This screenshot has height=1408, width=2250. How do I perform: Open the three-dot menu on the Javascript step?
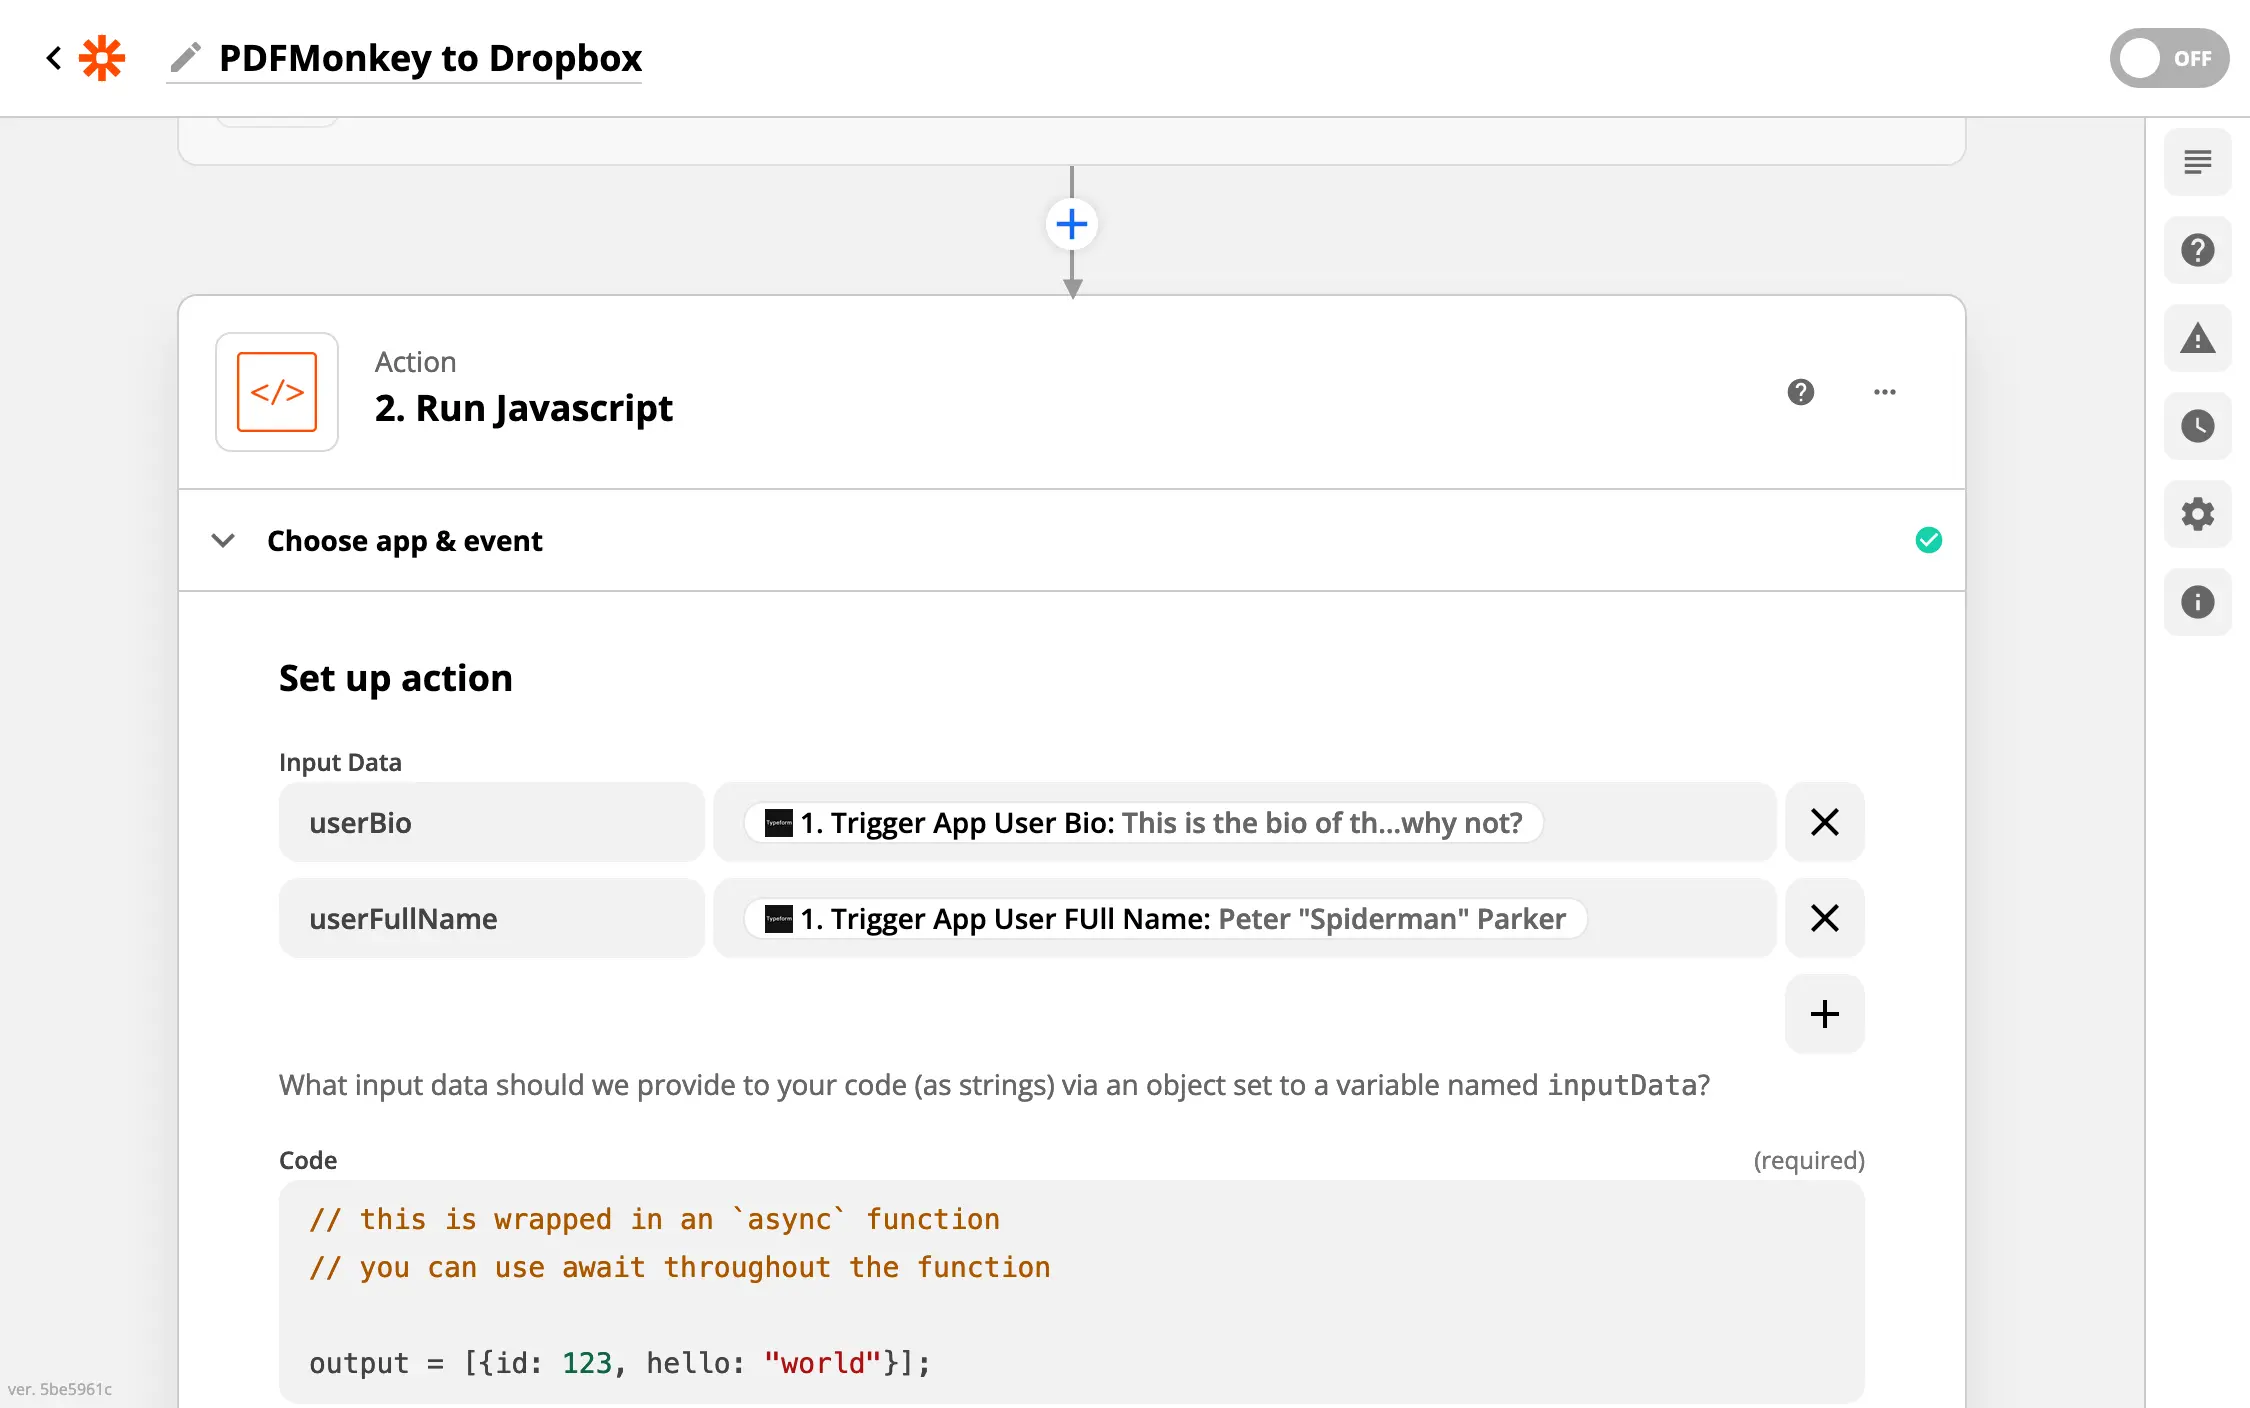point(1885,392)
